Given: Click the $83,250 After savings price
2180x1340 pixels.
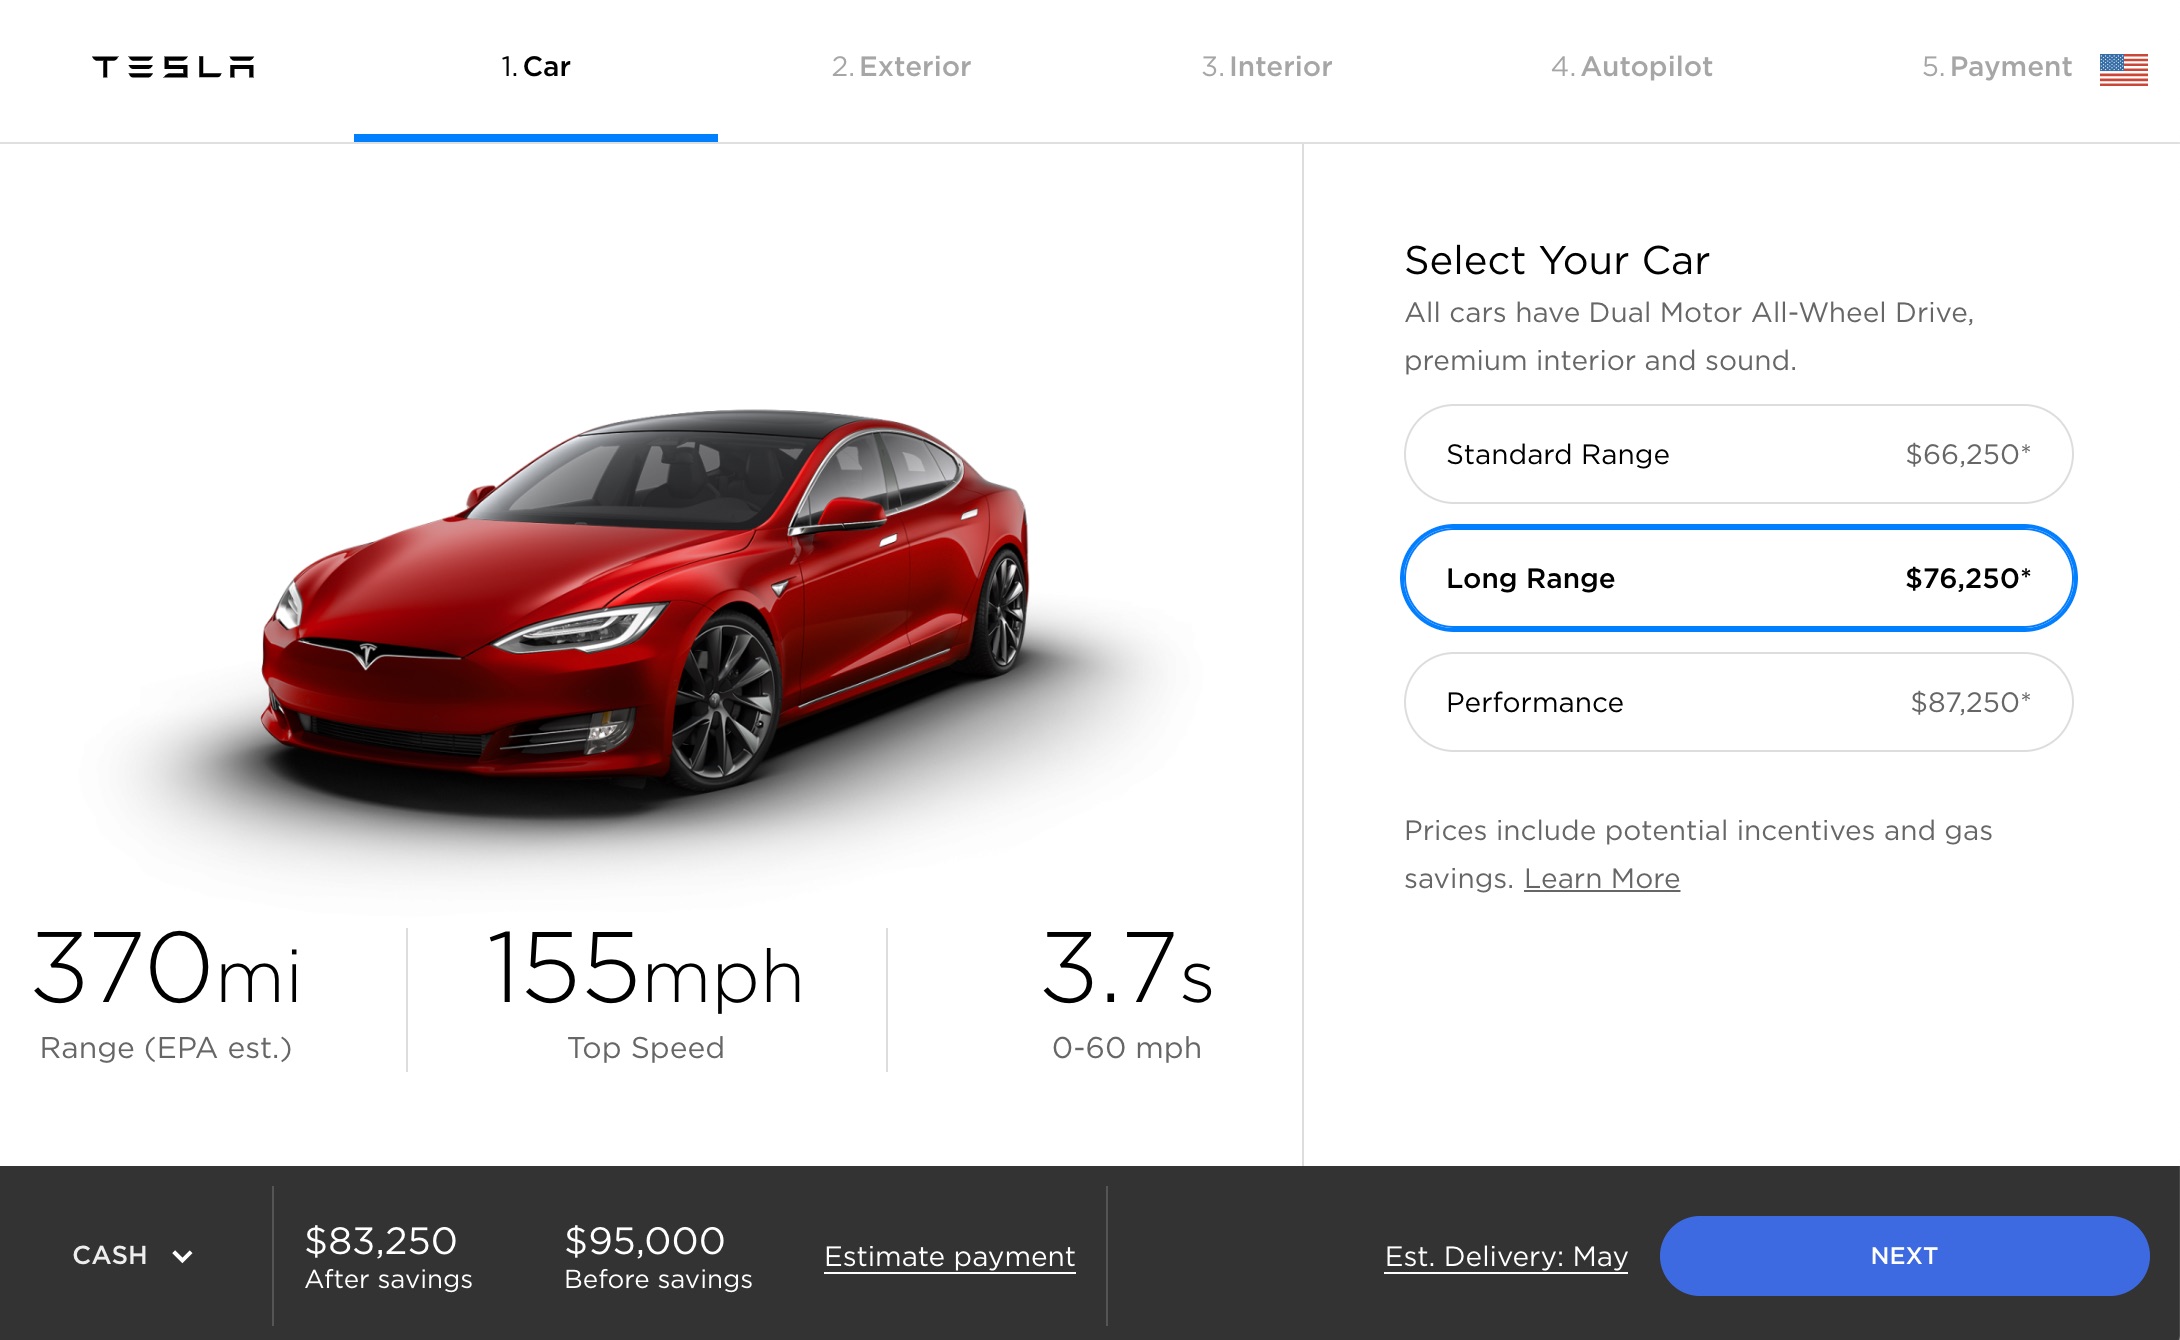Looking at the screenshot, I should coord(388,1257).
